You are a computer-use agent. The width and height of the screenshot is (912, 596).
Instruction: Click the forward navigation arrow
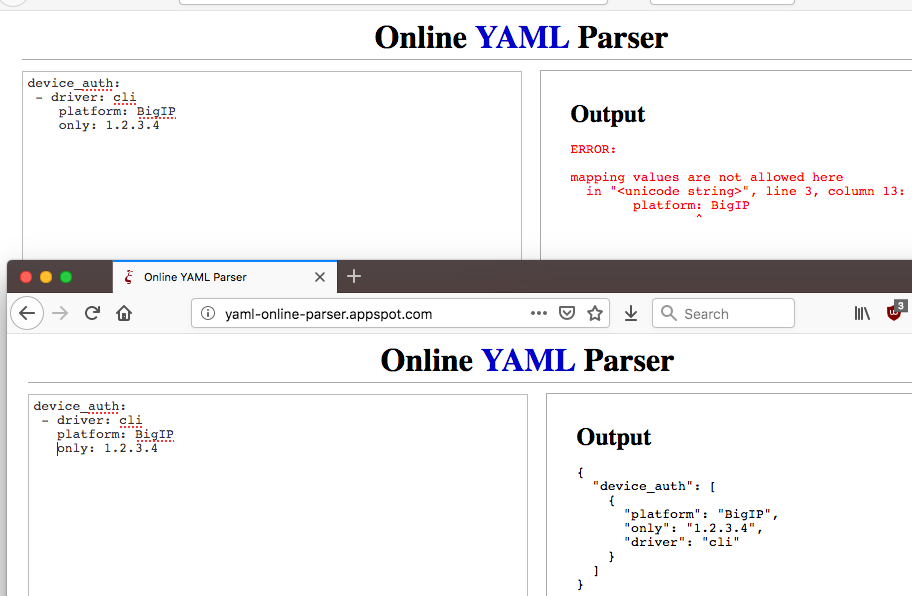pos(58,313)
